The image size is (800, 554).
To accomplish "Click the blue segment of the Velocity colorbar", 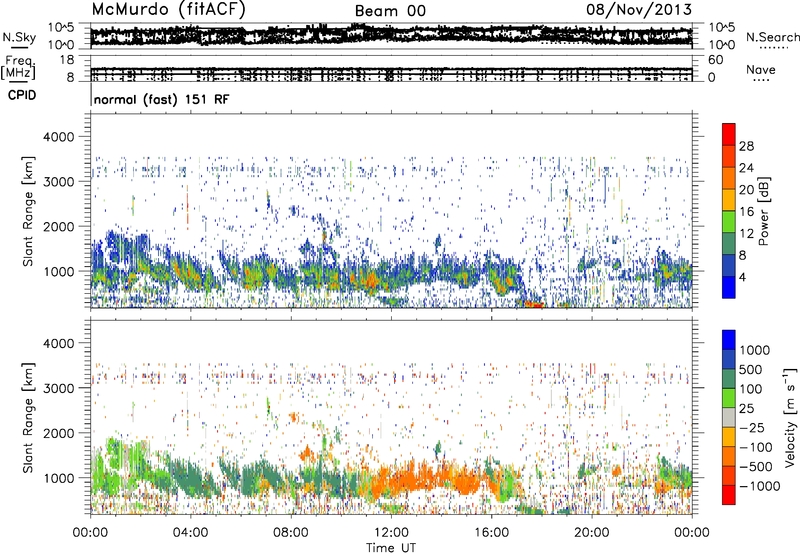I will click(x=729, y=340).
